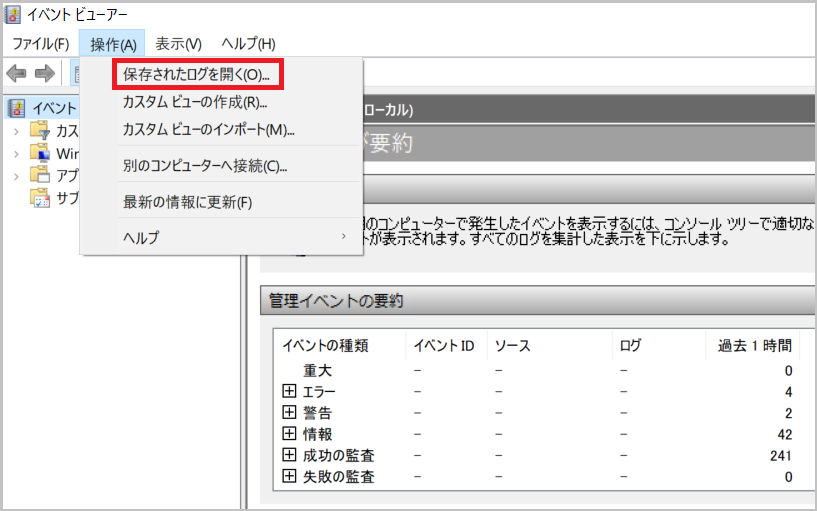Image resolution: width=817 pixels, height=511 pixels.
Task: Click the value 42 in 情報 row
Action: point(785,434)
